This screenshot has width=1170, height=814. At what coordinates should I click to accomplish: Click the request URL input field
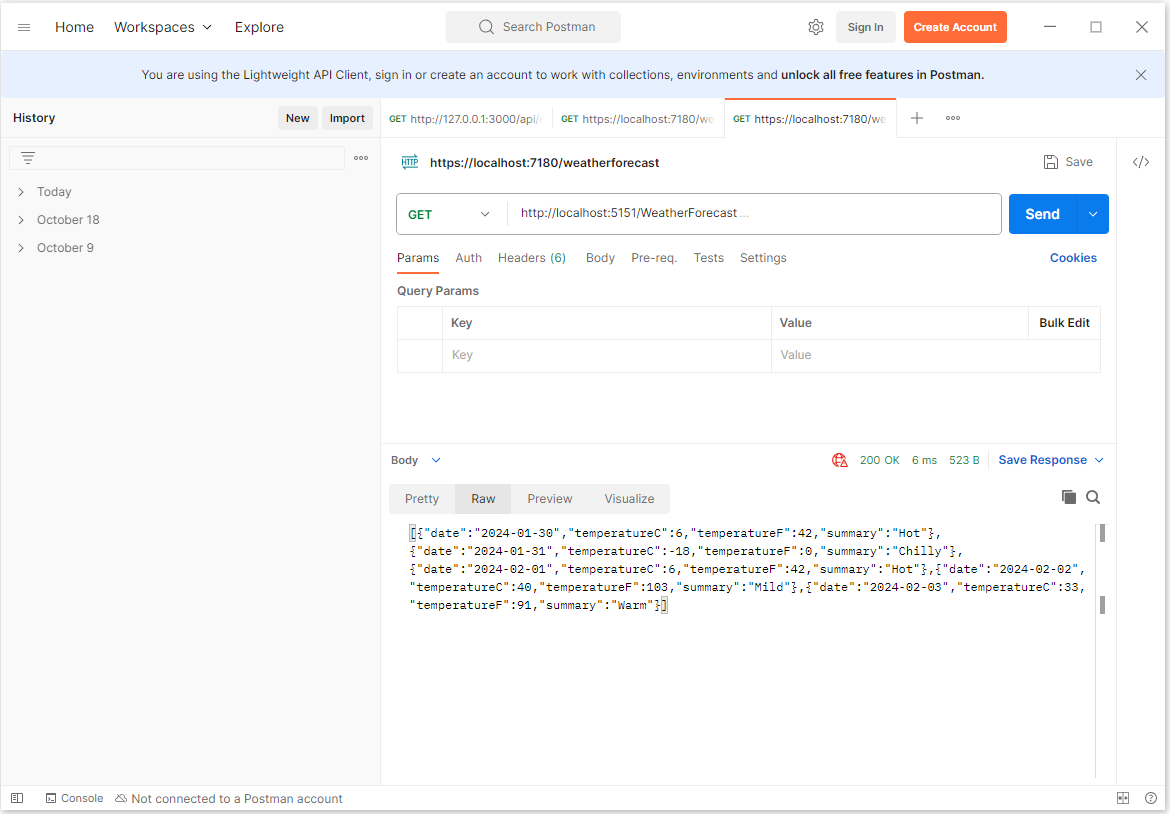tap(750, 213)
